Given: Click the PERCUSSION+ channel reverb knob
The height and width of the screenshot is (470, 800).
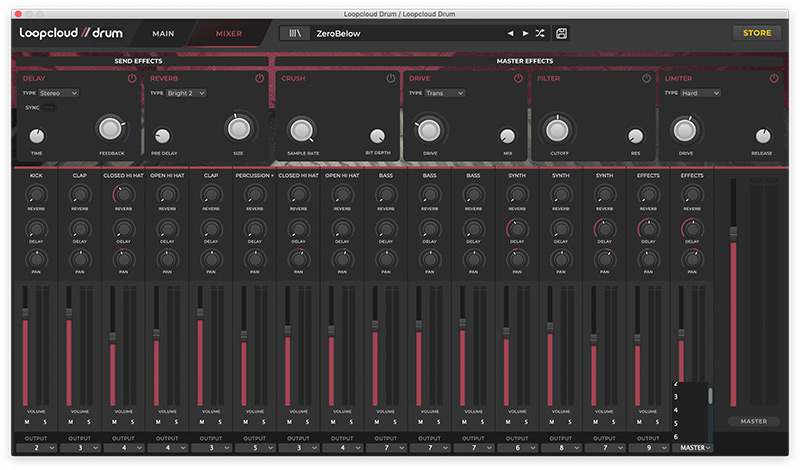Looking at the screenshot, I should coord(255,194).
